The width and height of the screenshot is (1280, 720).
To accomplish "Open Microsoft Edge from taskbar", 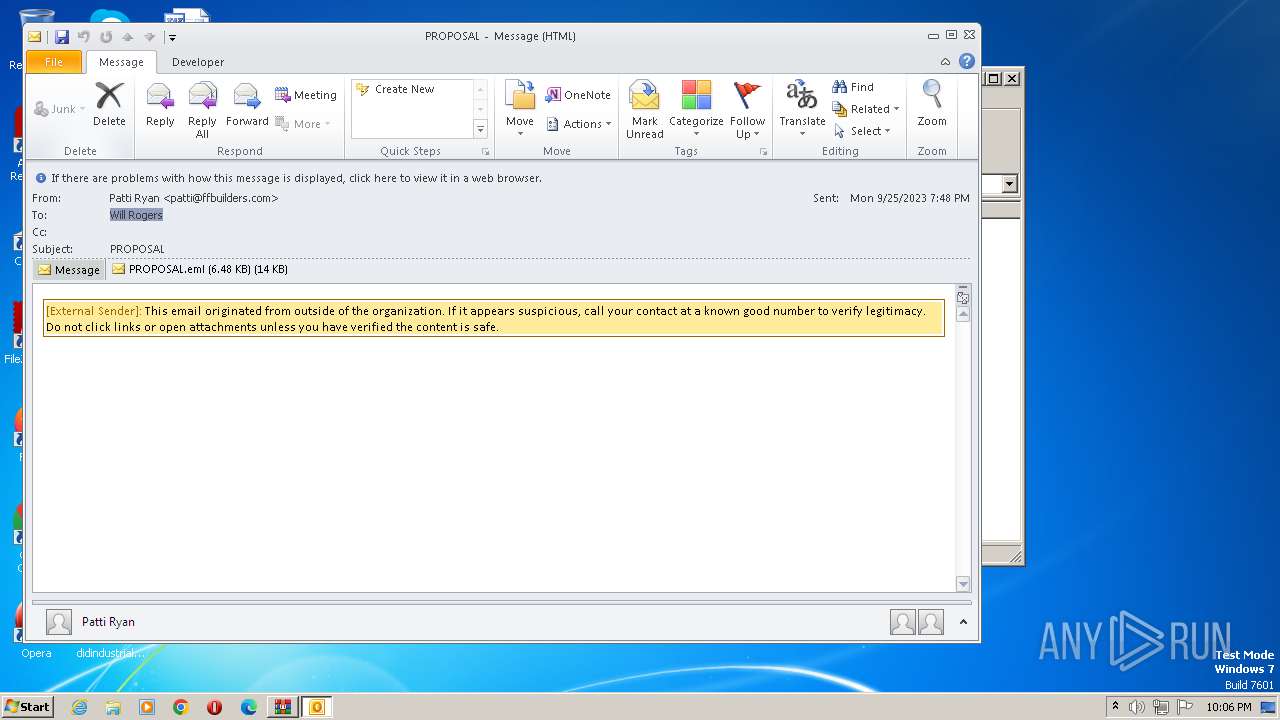I will coord(249,707).
